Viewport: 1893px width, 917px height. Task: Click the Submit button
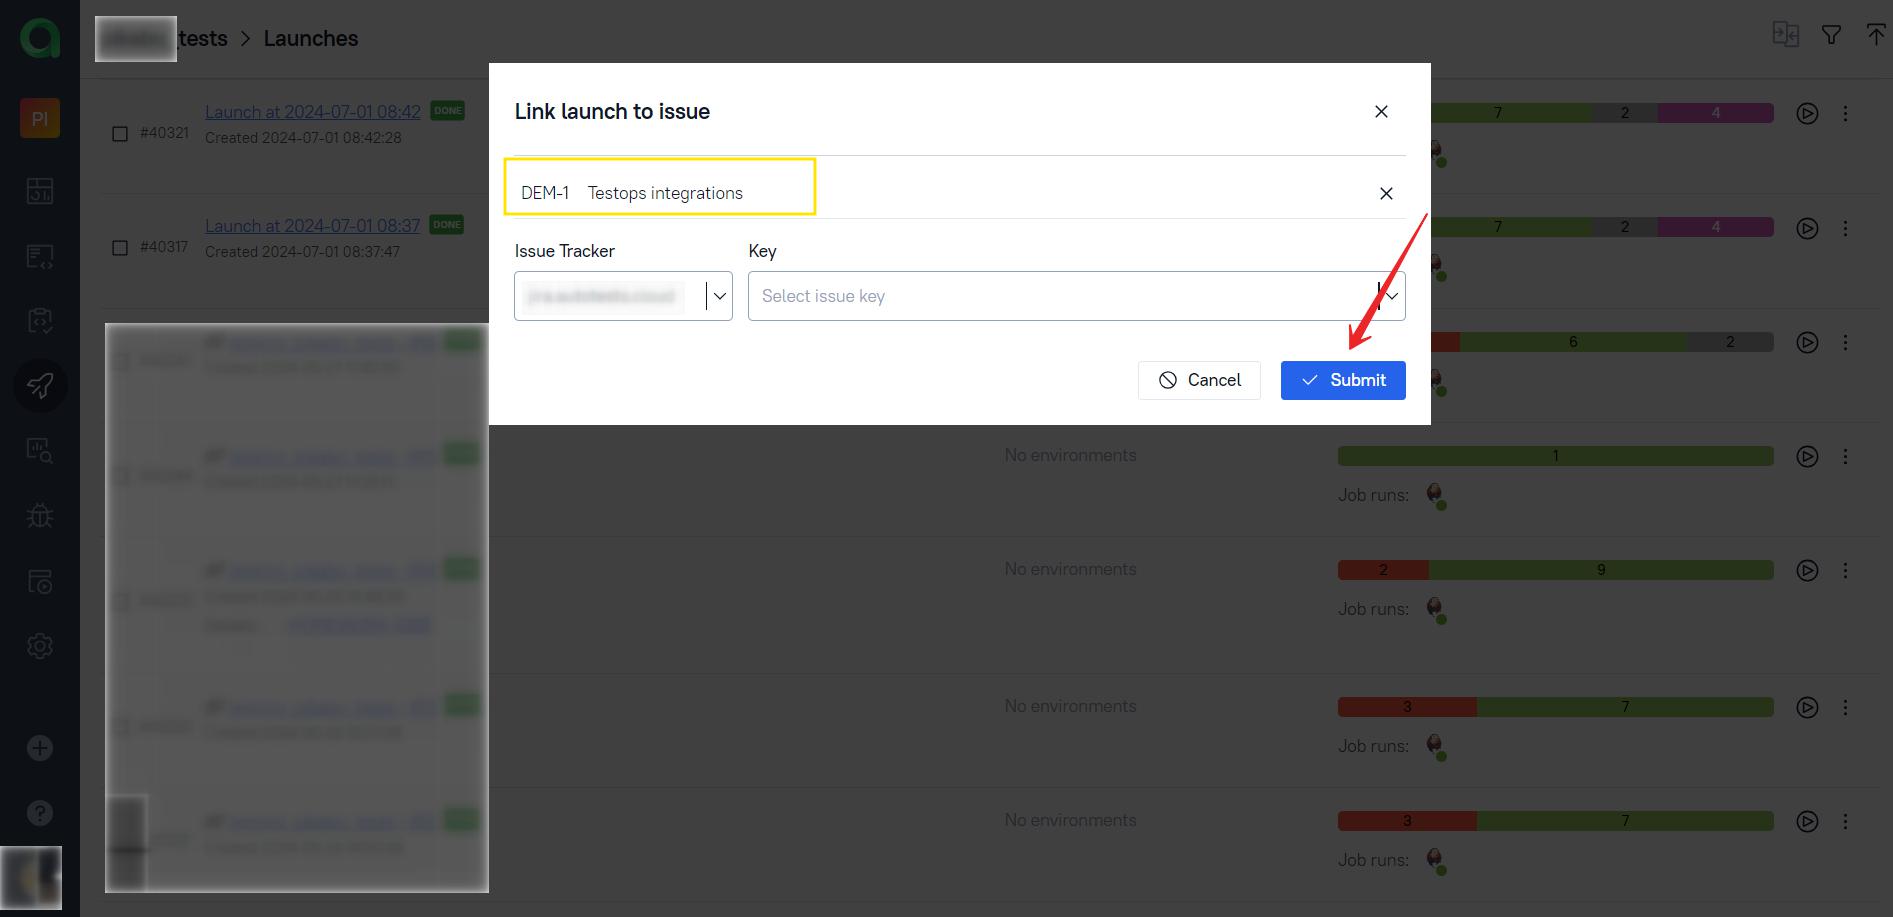pos(1343,380)
